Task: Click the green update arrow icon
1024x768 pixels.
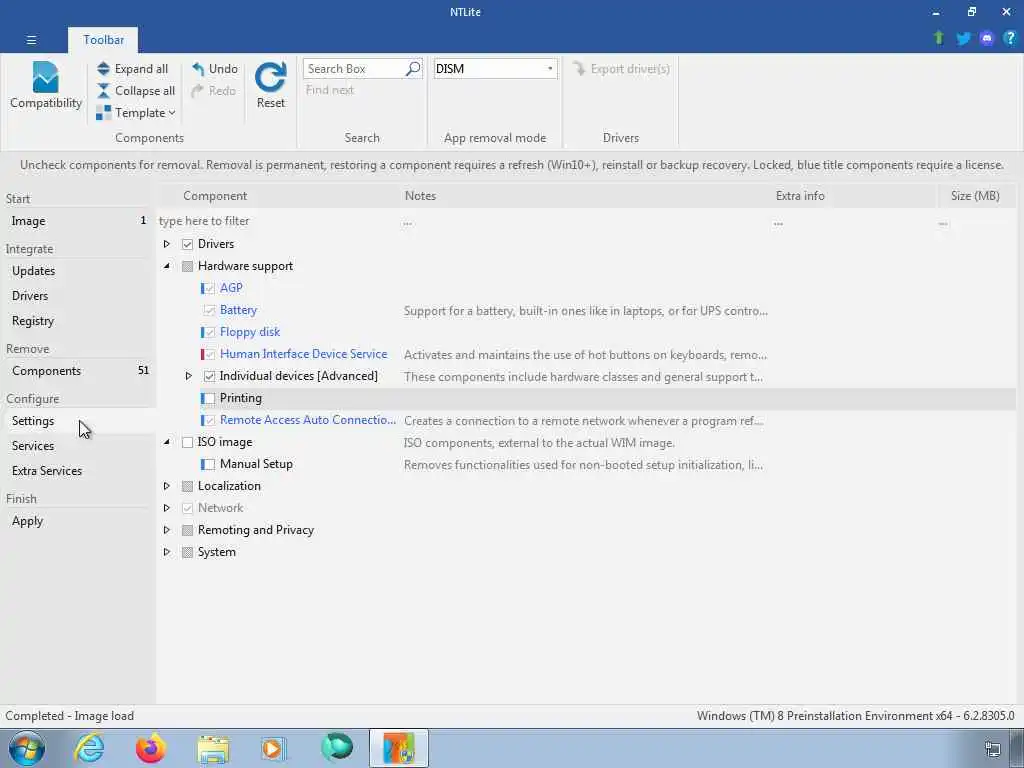Action: tap(938, 38)
